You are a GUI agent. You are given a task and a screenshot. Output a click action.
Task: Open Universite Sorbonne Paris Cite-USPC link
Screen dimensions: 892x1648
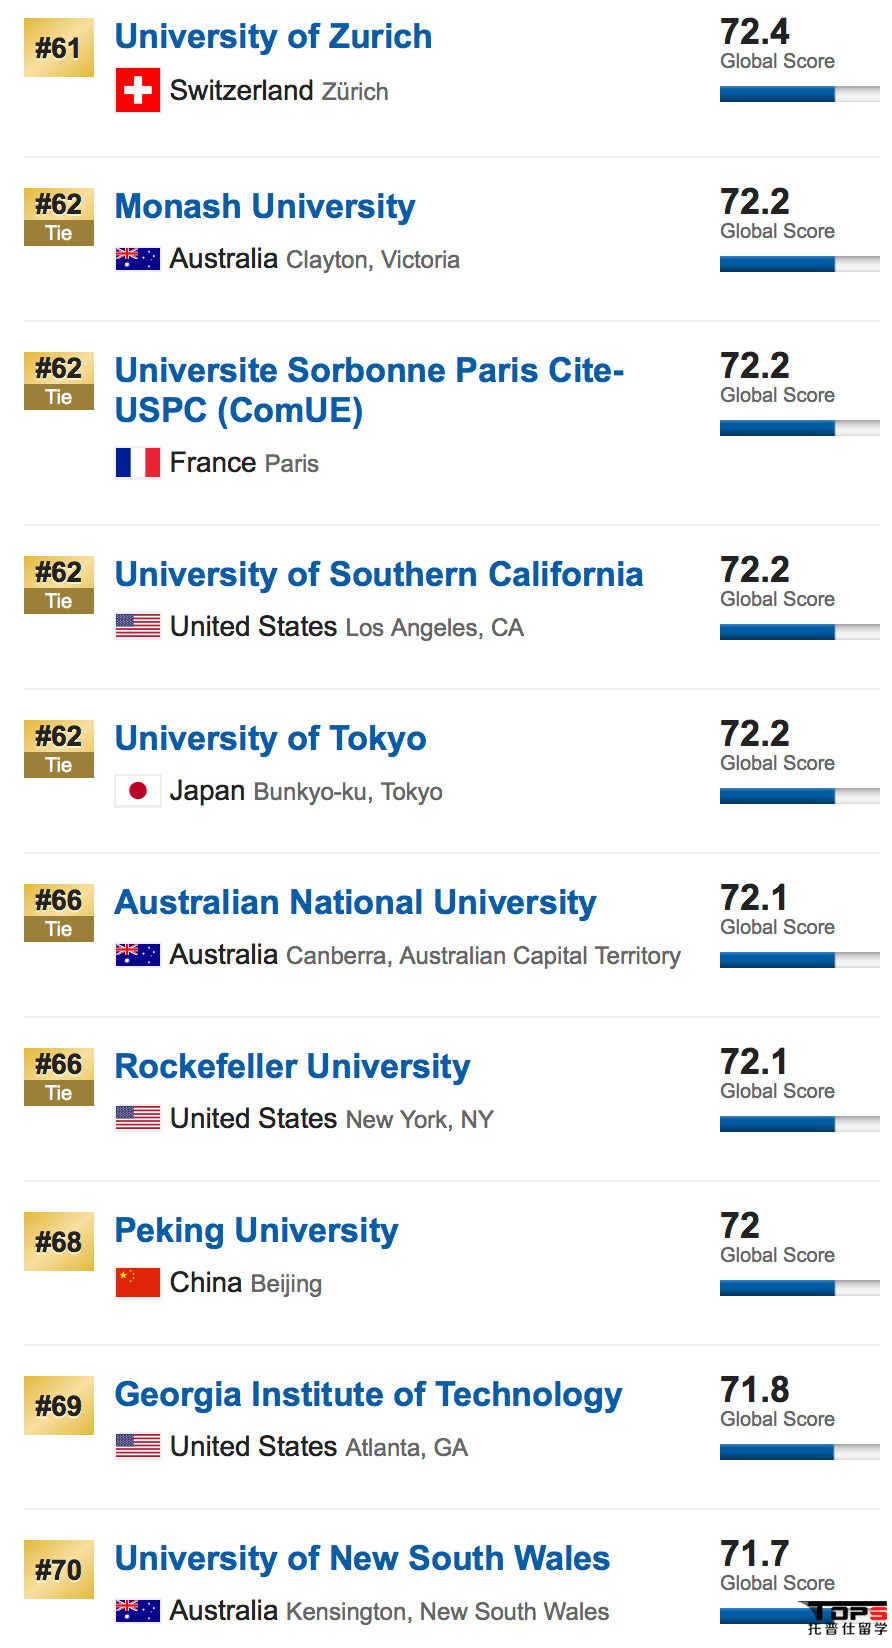[369, 391]
